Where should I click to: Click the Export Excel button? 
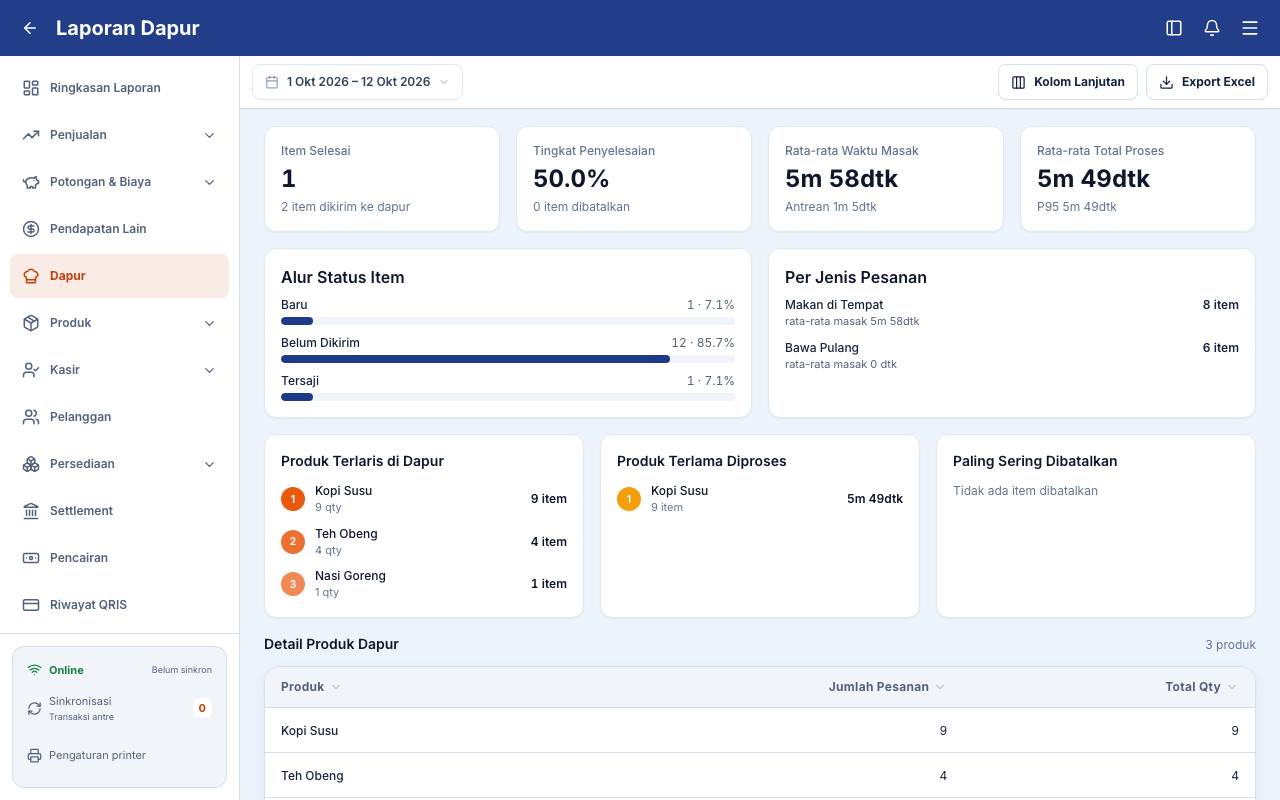point(1207,82)
